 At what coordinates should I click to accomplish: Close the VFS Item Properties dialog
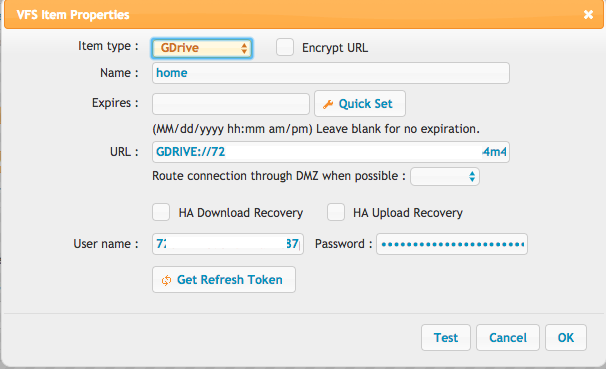coord(588,15)
